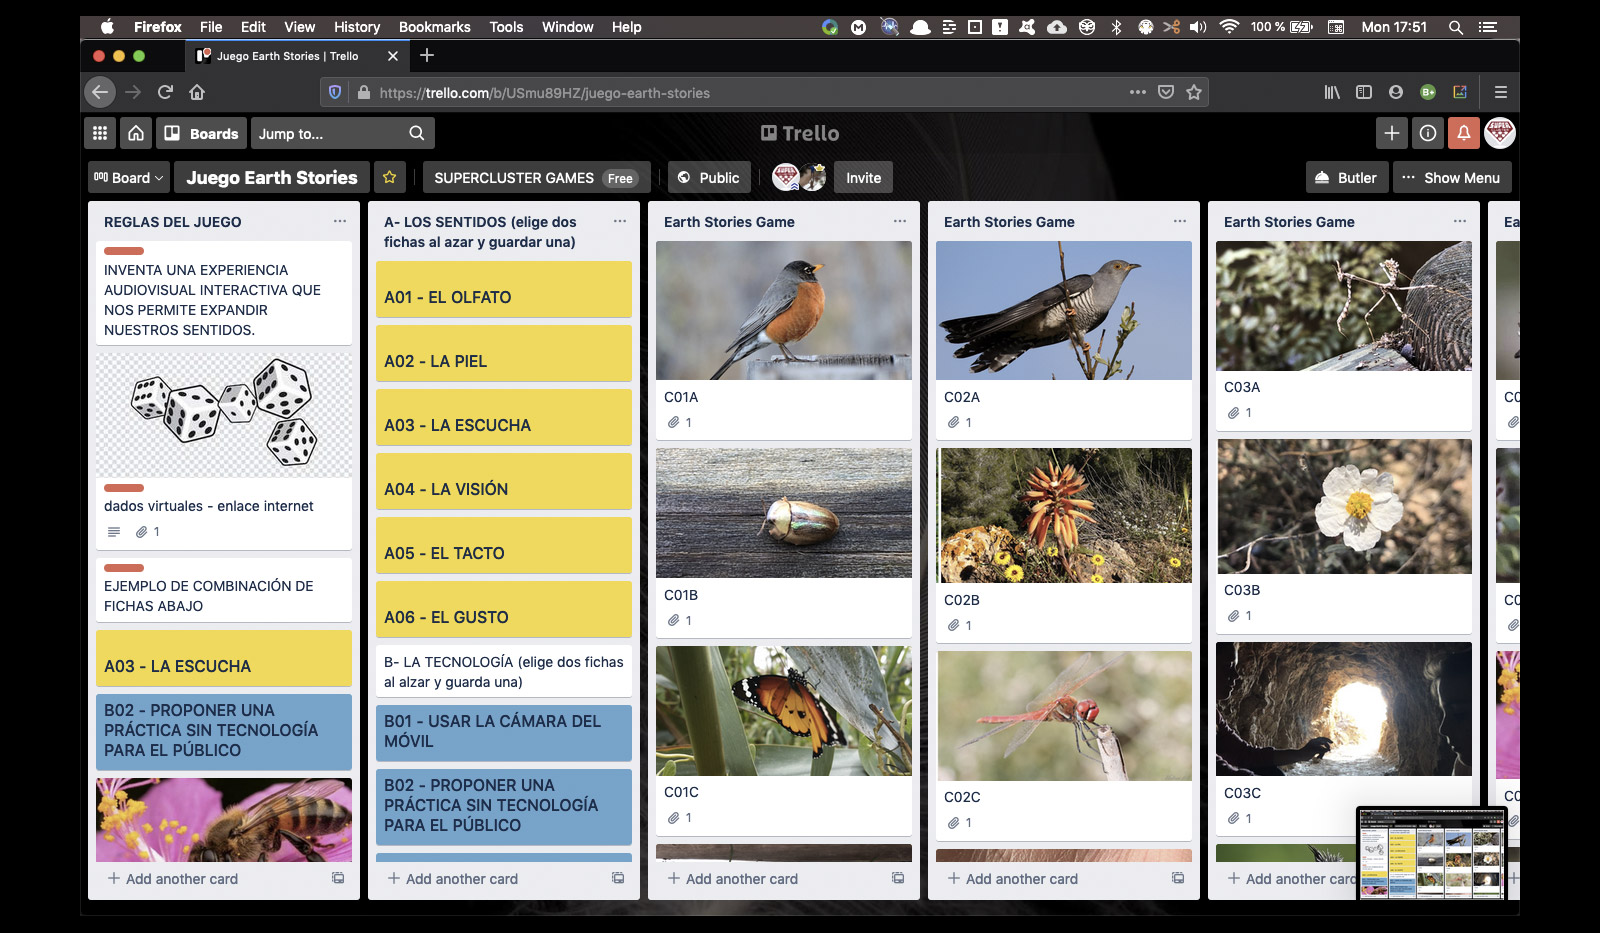Open the Edit menu

(253, 27)
